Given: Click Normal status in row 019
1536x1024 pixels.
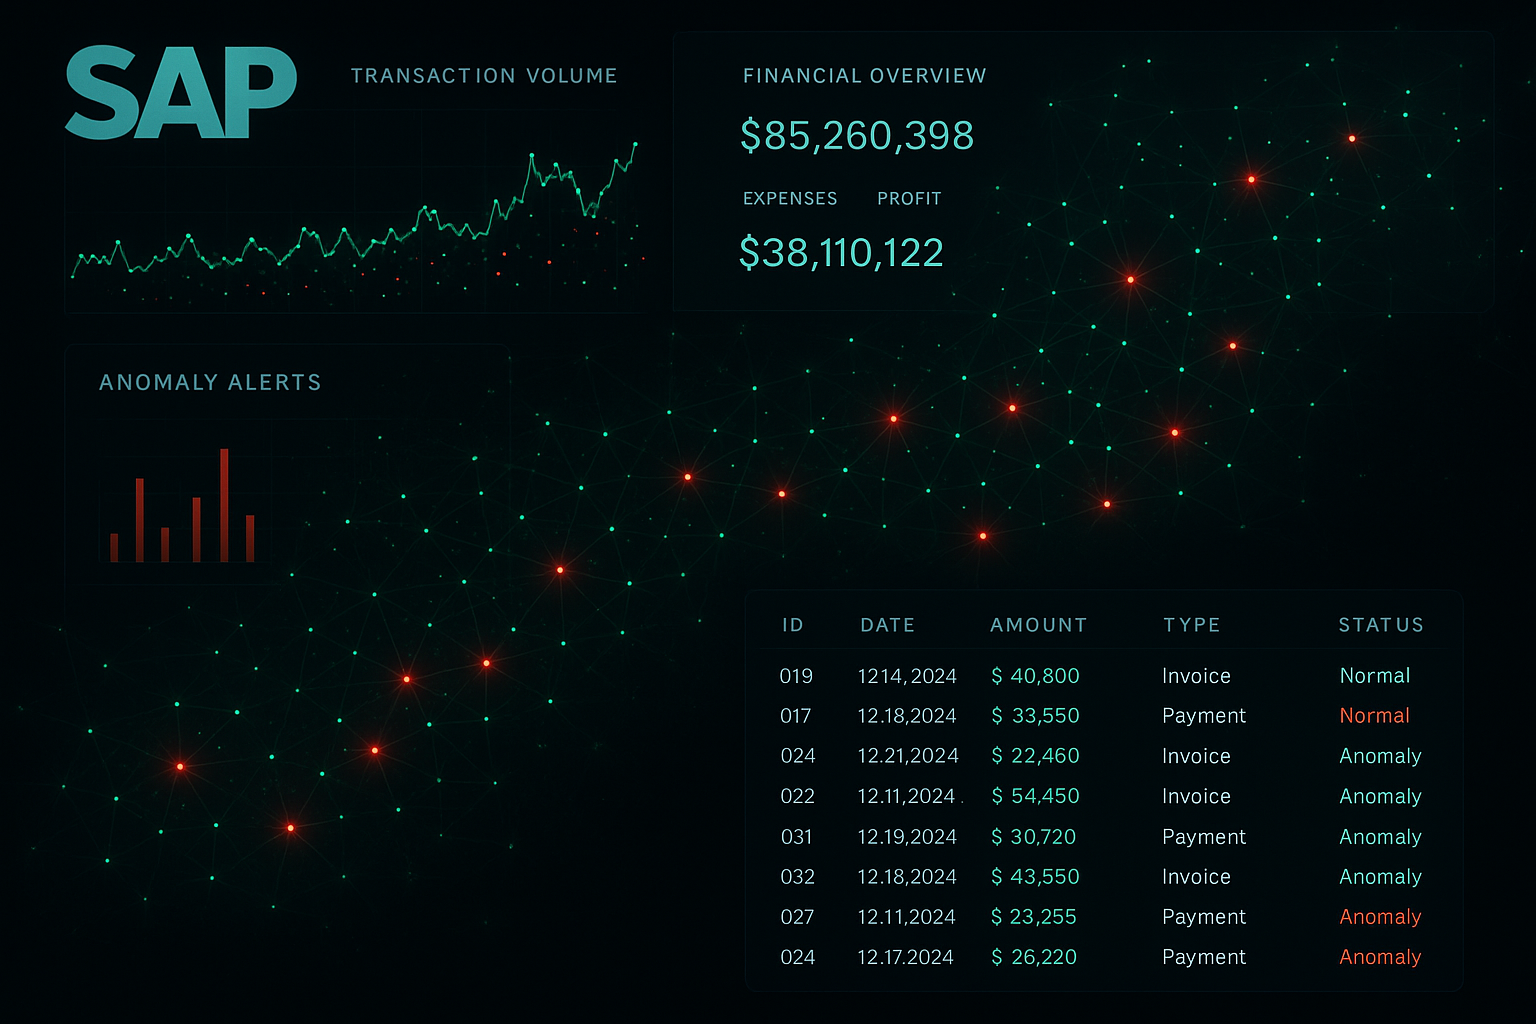Looking at the screenshot, I should [x=1375, y=676].
